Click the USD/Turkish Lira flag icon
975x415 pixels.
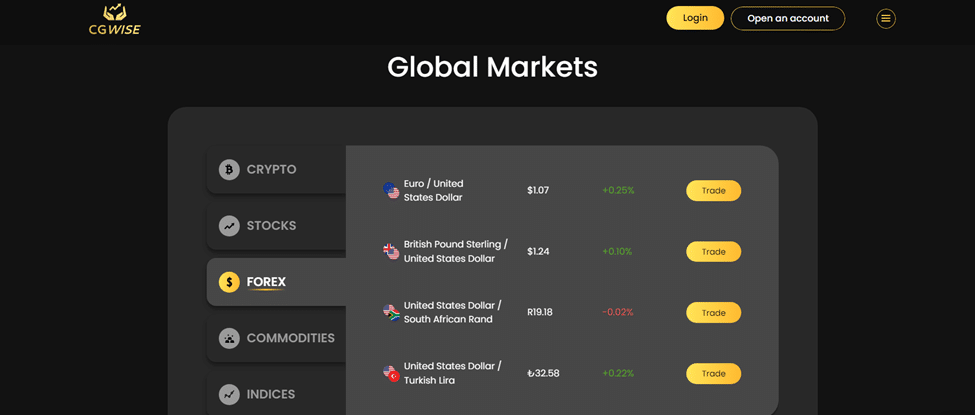pos(391,373)
